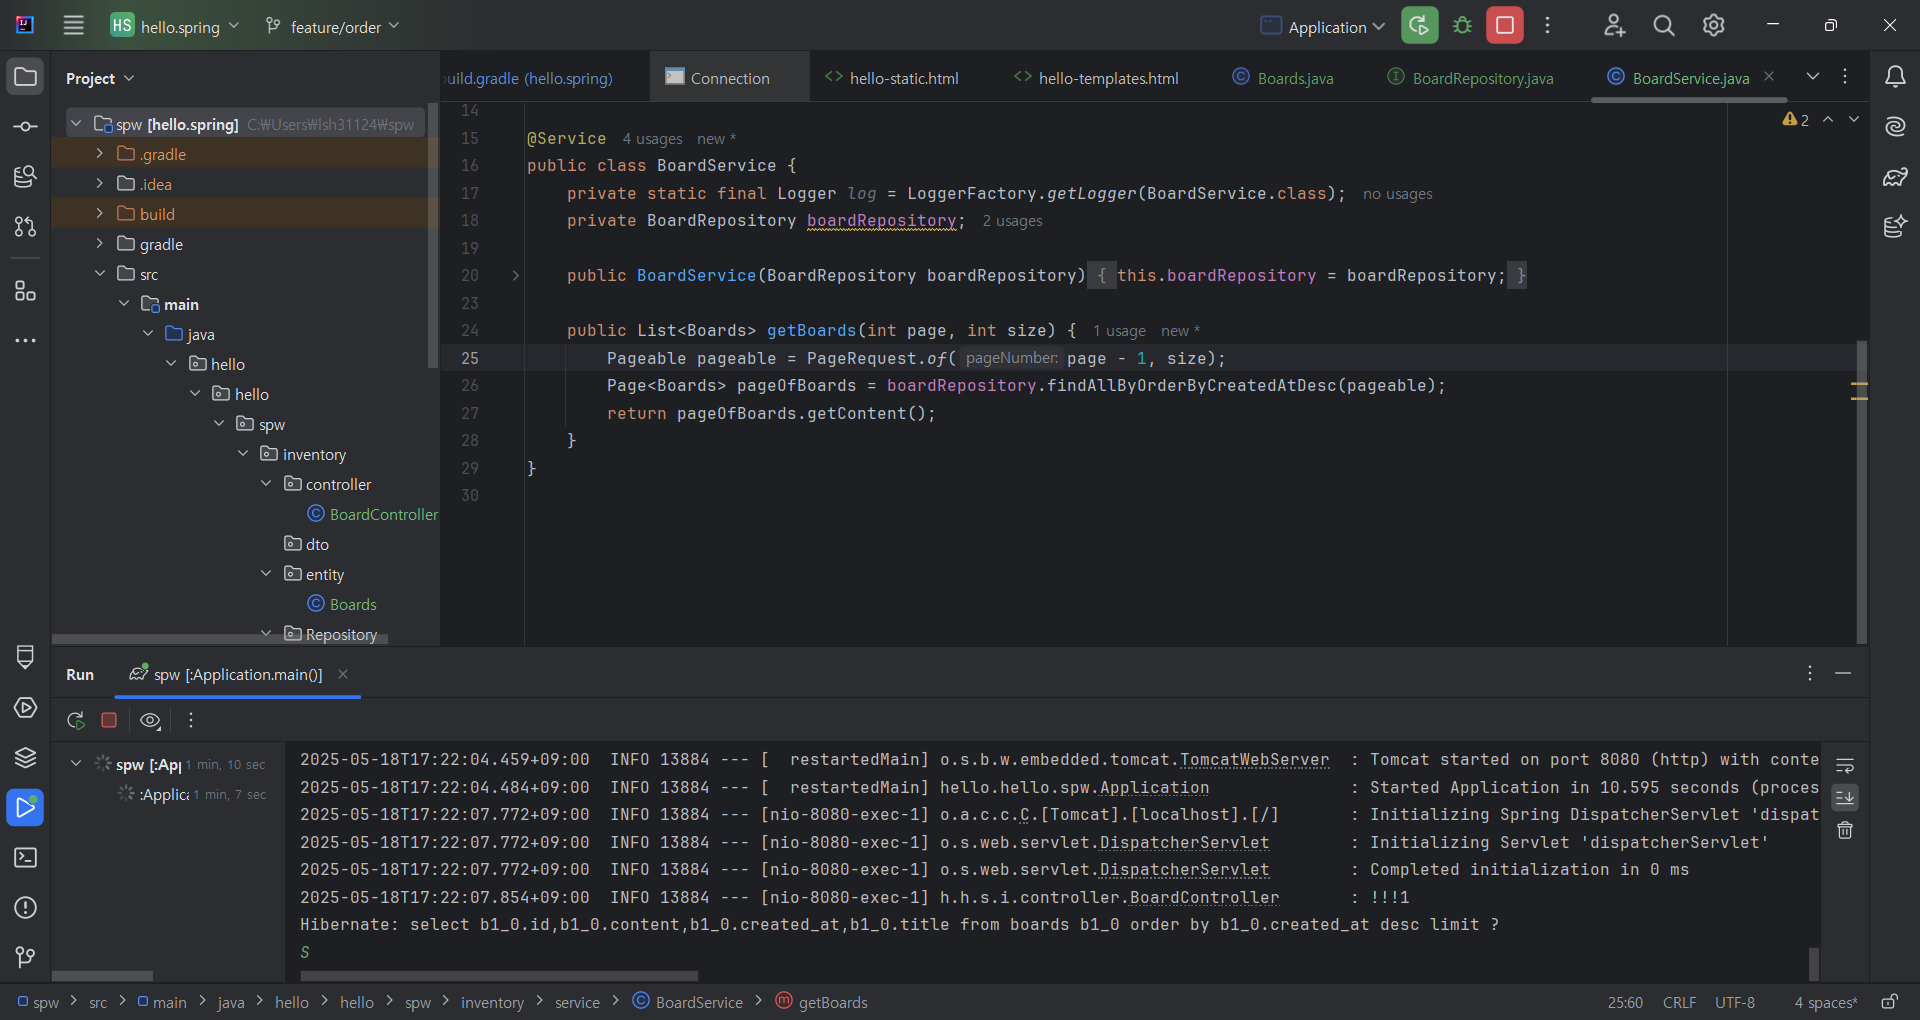Screen dimensions: 1920x1020
Task: Open the Structure tool window
Action: click(x=25, y=291)
